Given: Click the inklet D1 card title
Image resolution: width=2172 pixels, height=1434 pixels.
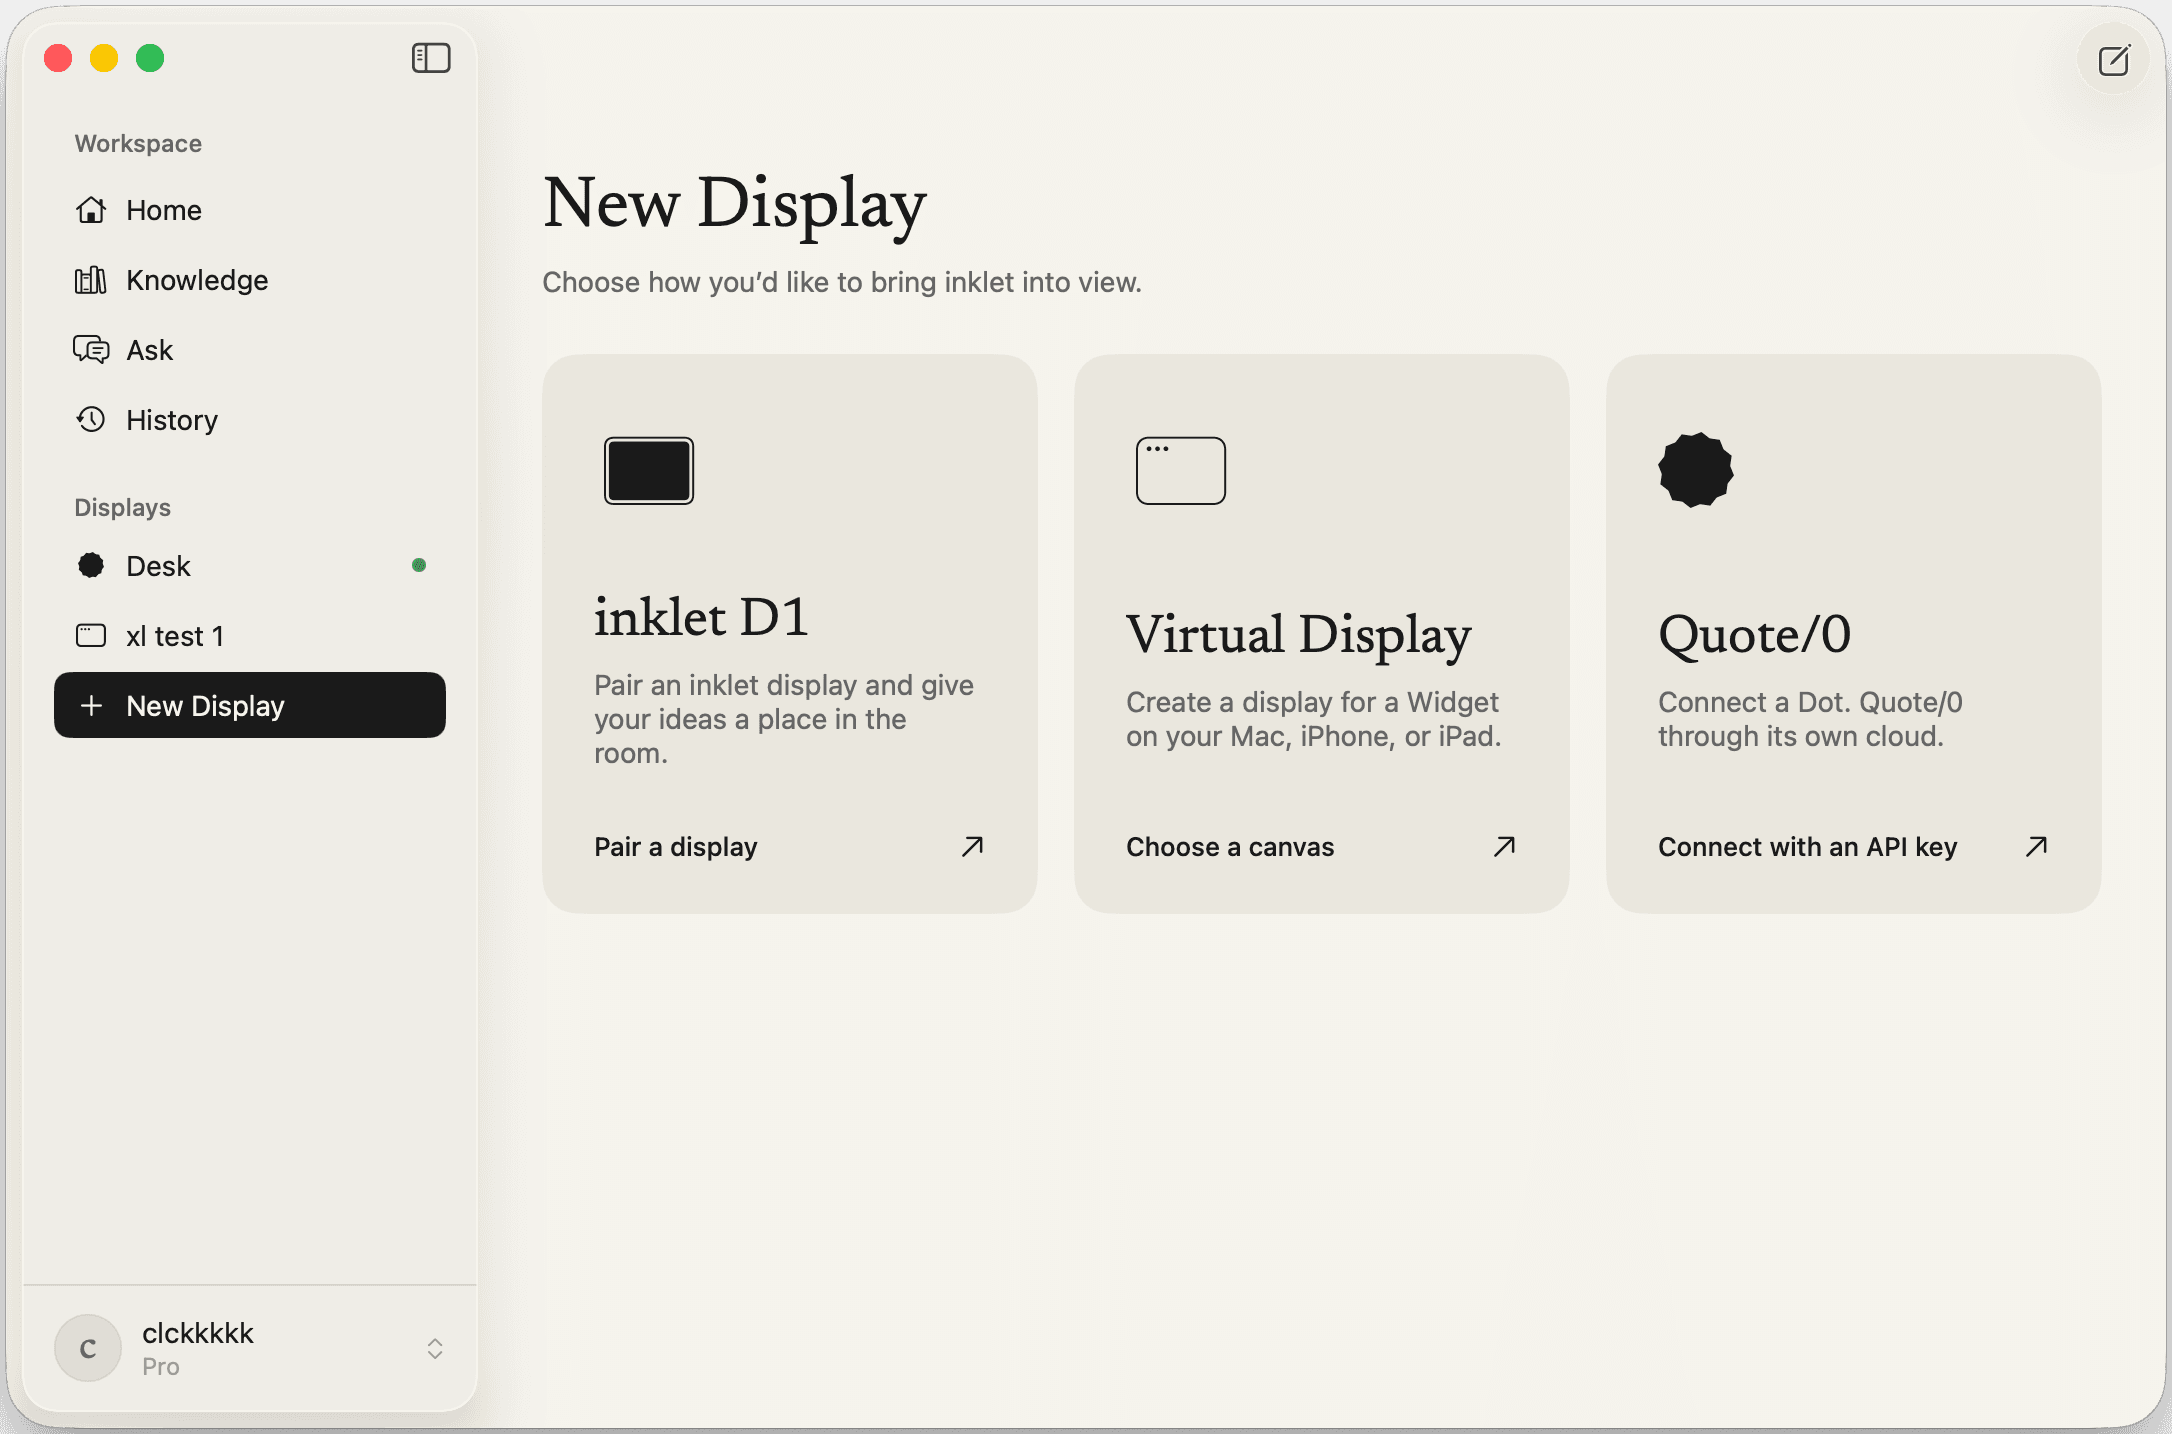Looking at the screenshot, I should click(701, 616).
